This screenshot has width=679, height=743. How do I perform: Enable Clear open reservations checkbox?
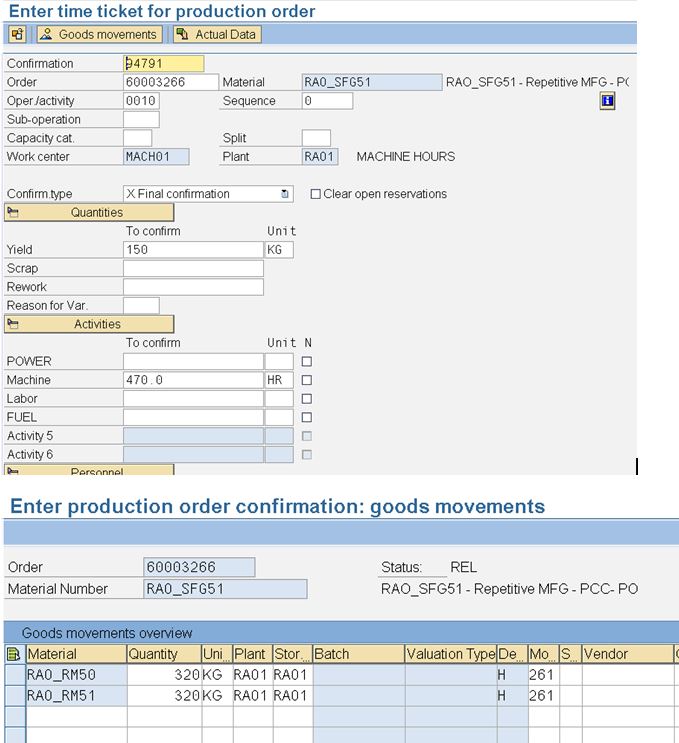pos(315,194)
